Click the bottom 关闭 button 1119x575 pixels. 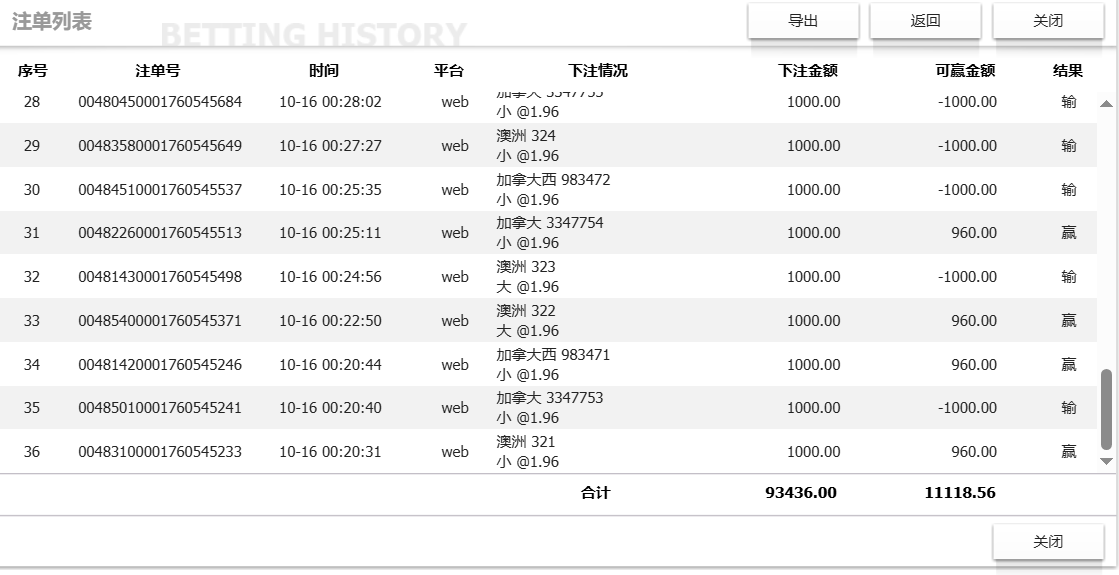(x=1047, y=542)
